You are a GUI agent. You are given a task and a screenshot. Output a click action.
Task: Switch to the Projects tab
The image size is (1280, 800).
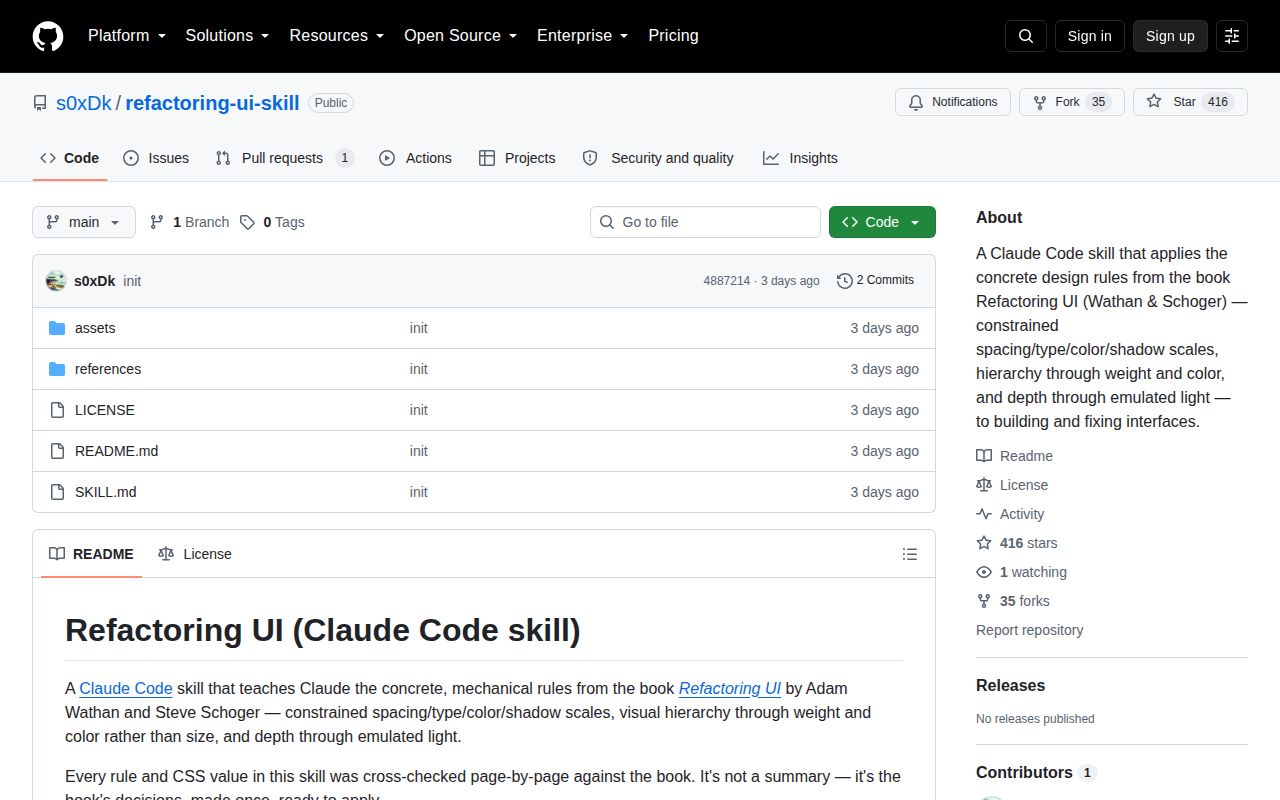tap(517, 158)
